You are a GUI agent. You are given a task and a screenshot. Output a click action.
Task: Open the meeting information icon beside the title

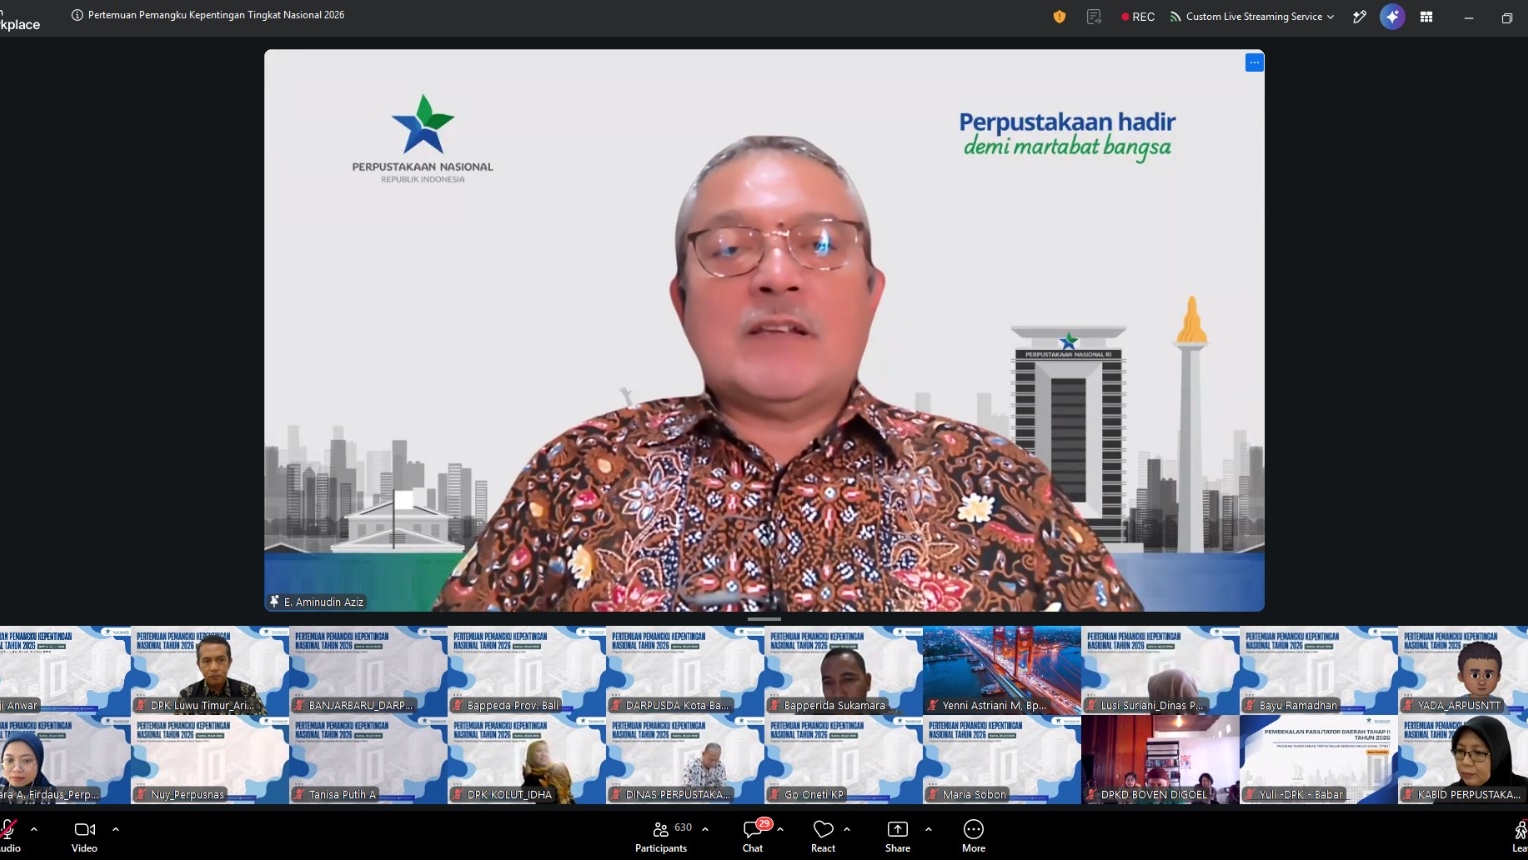click(x=77, y=16)
